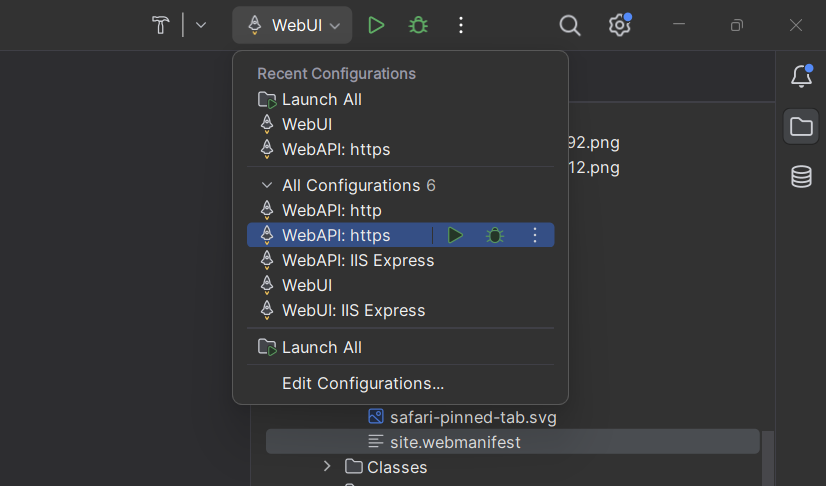Open more options for WebAPI: https
The height and width of the screenshot is (486, 826).
[x=535, y=235]
